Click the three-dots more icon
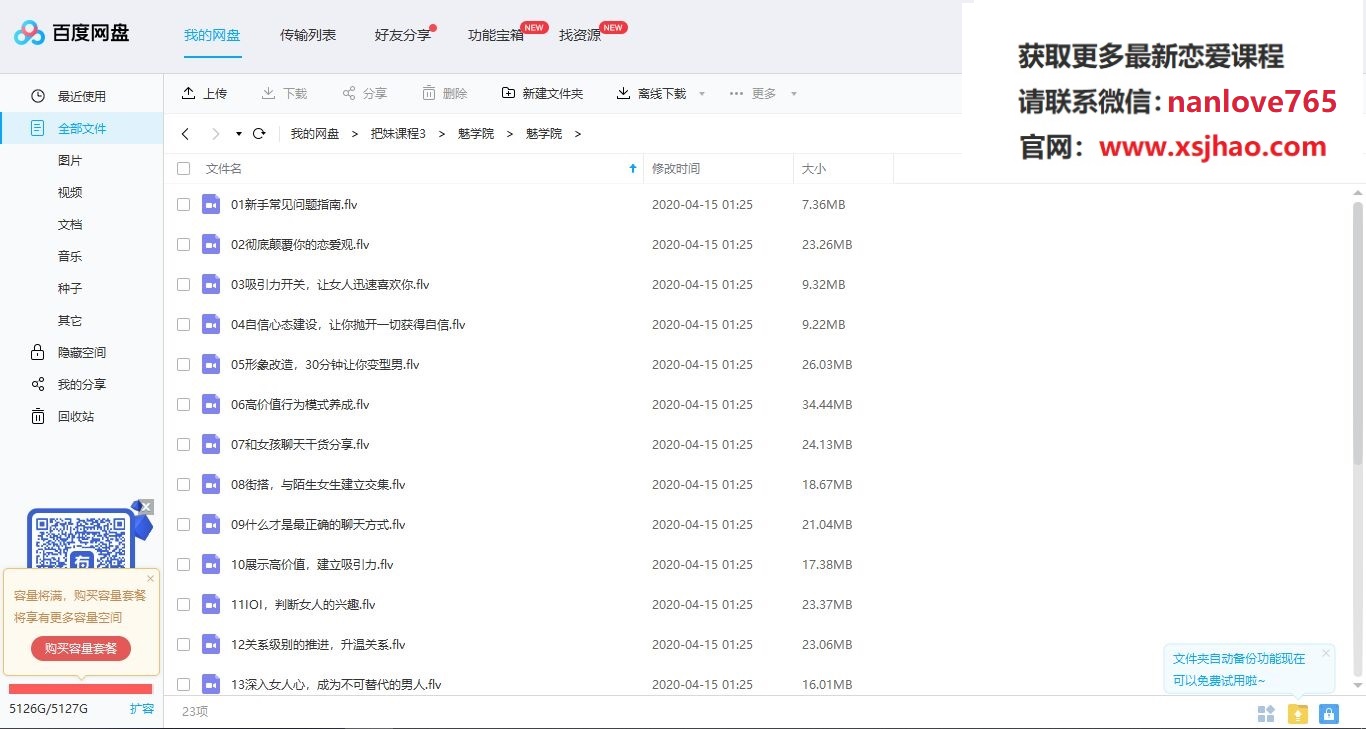Screen dimensions: 1366x729 pyautogui.click(x=736, y=93)
